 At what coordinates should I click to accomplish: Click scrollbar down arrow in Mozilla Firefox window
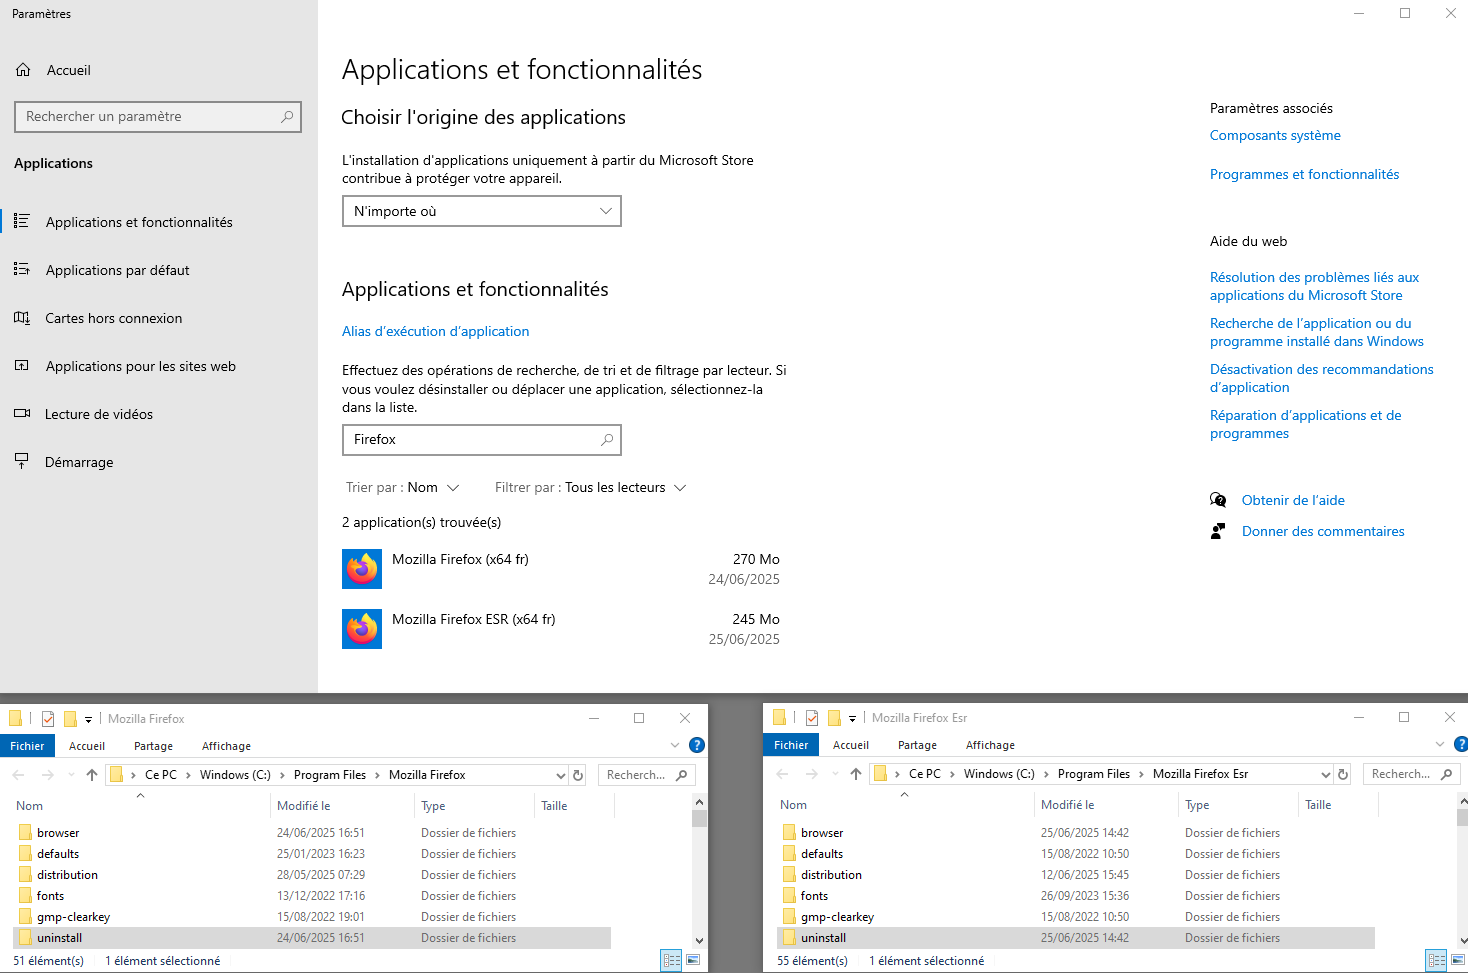tap(699, 940)
